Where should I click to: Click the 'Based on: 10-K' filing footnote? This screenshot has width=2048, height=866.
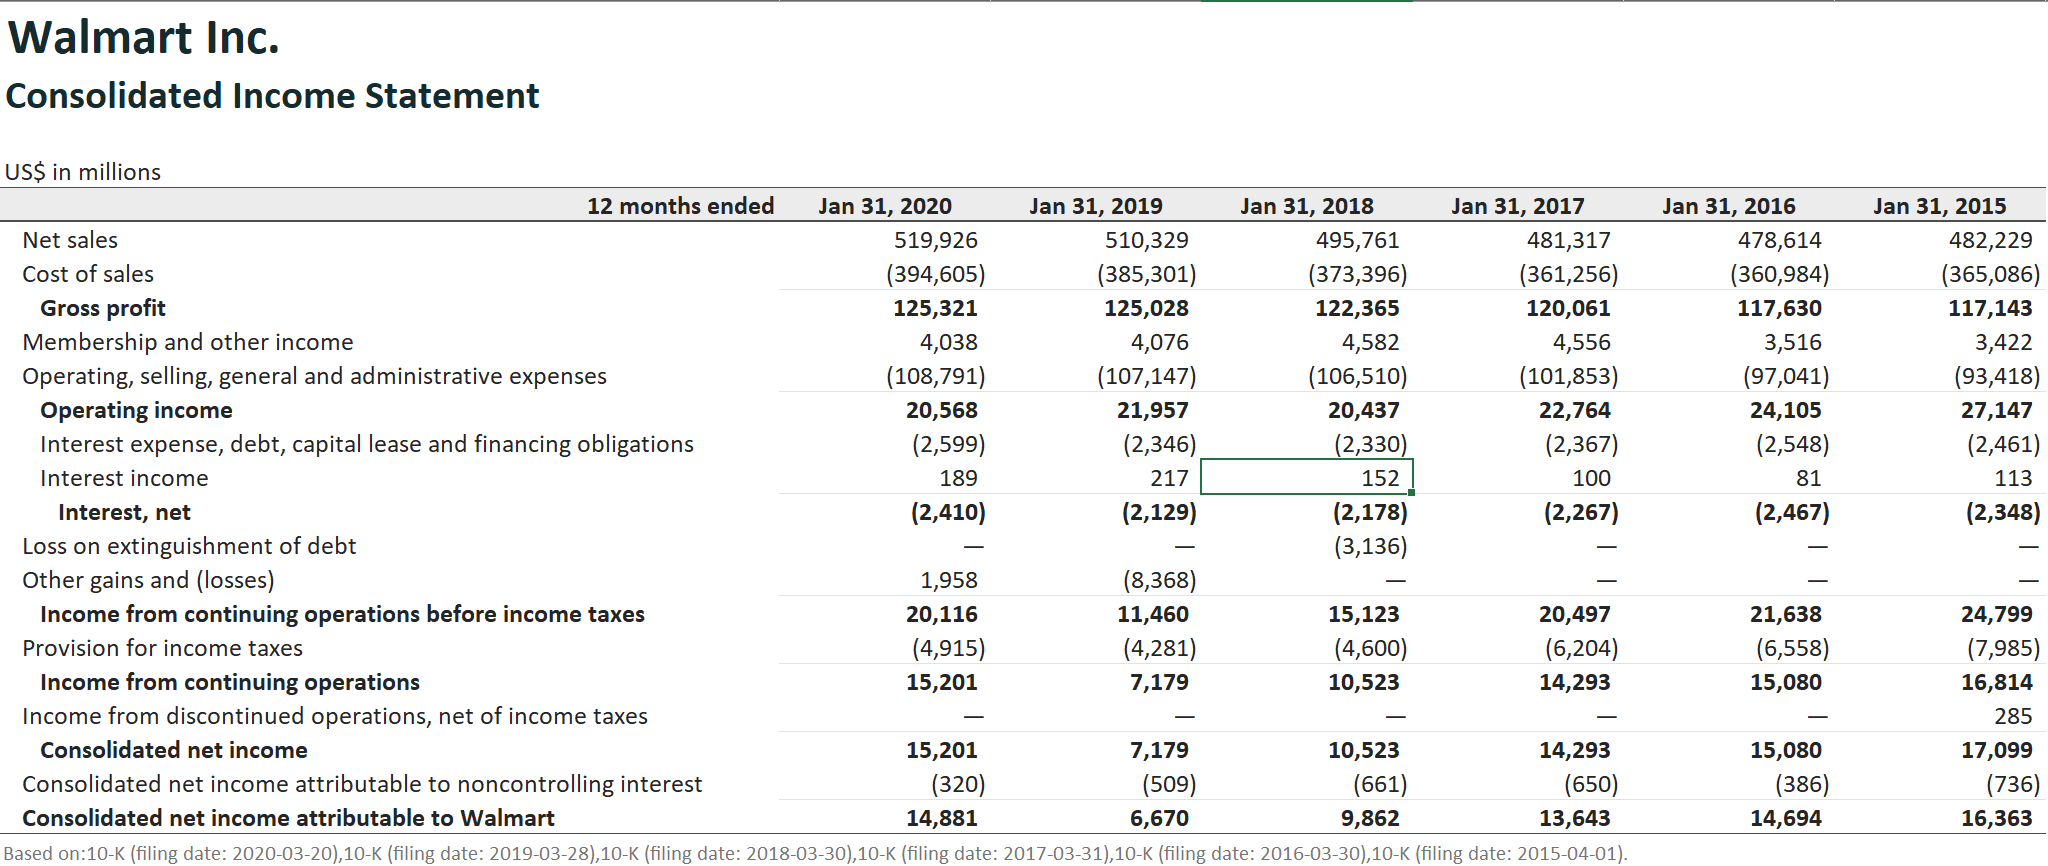coord(815,853)
